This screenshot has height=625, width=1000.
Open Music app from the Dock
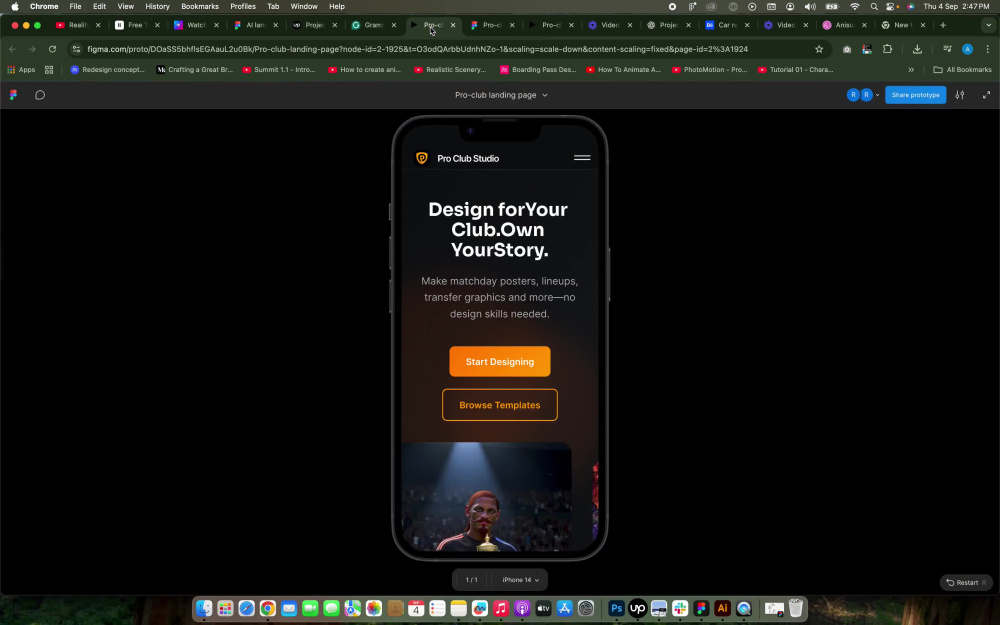pyautogui.click(x=501, y=608)
